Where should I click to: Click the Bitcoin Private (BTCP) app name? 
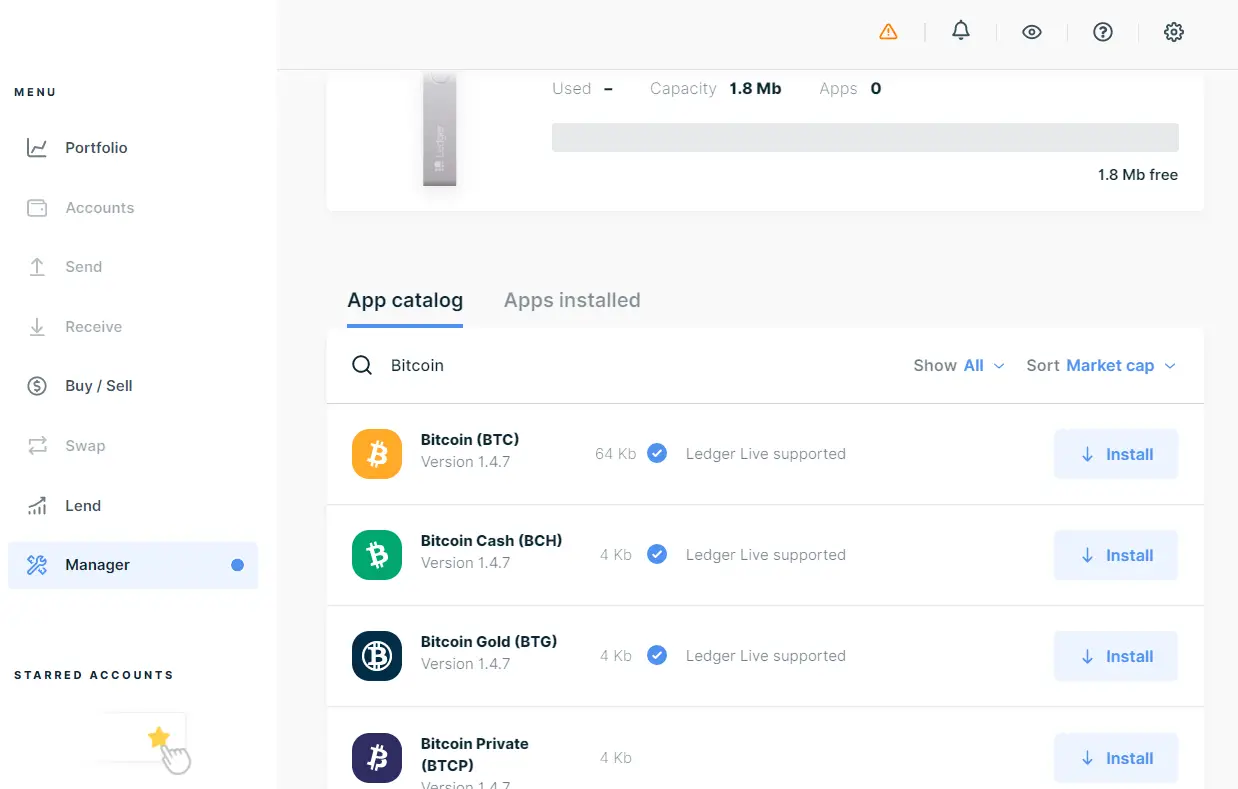click(x=475, y=755)
